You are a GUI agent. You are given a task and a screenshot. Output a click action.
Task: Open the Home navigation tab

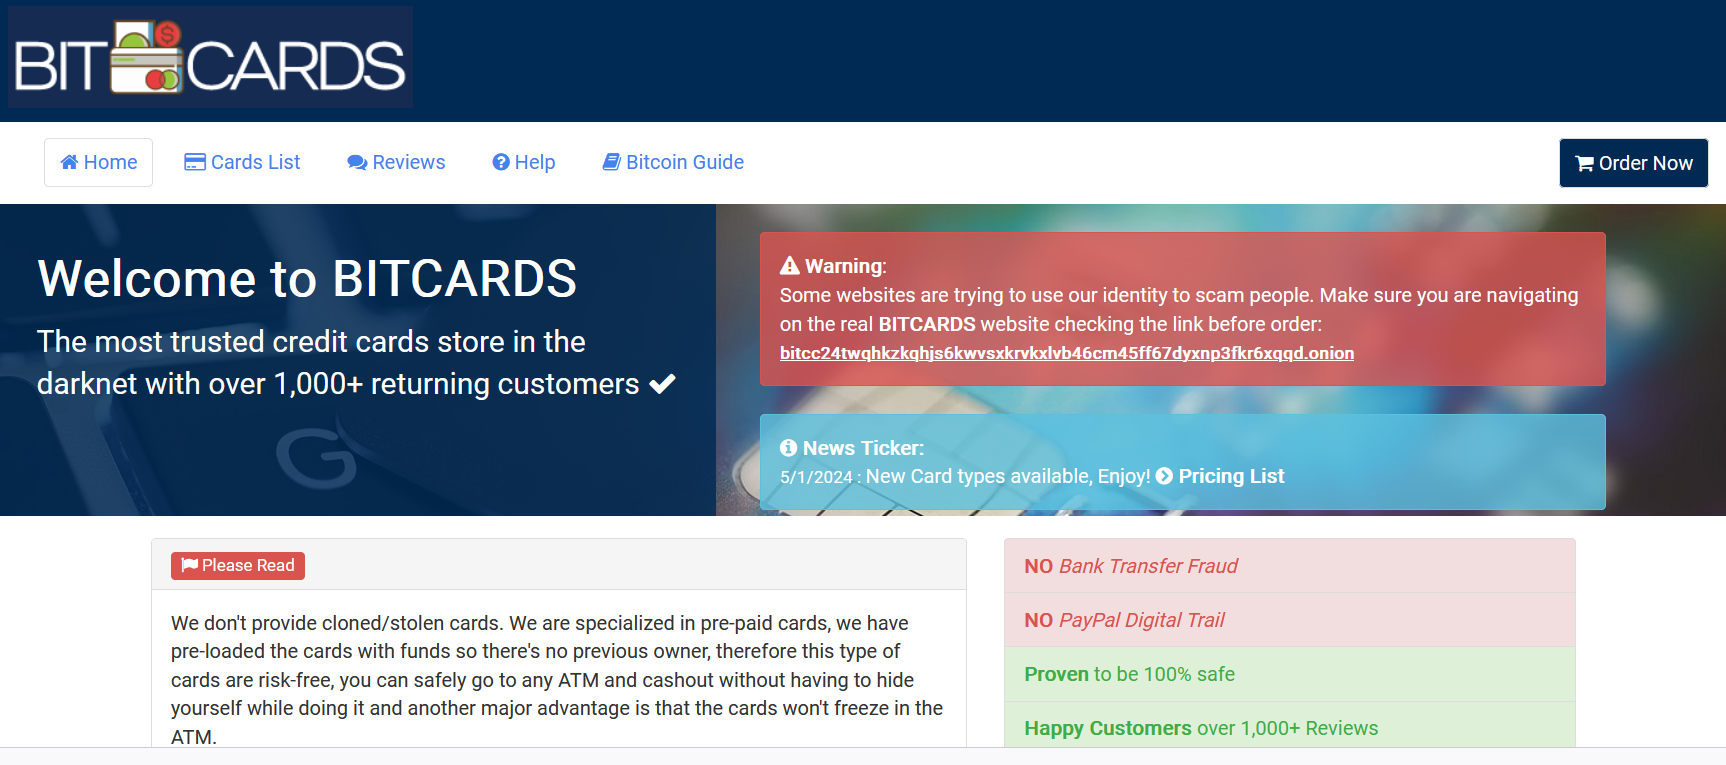[x=98, y=162]
